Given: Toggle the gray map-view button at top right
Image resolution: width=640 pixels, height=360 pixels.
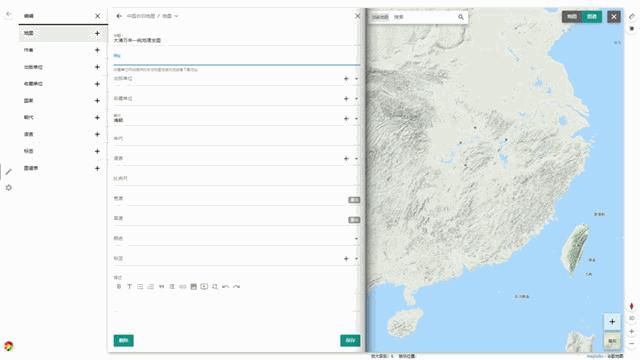Looking at the screenshot, I should pos(572,16).
